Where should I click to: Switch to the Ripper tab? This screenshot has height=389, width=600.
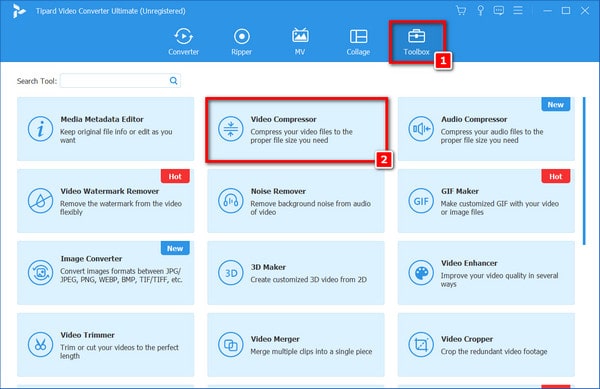(x=241, y=42)
